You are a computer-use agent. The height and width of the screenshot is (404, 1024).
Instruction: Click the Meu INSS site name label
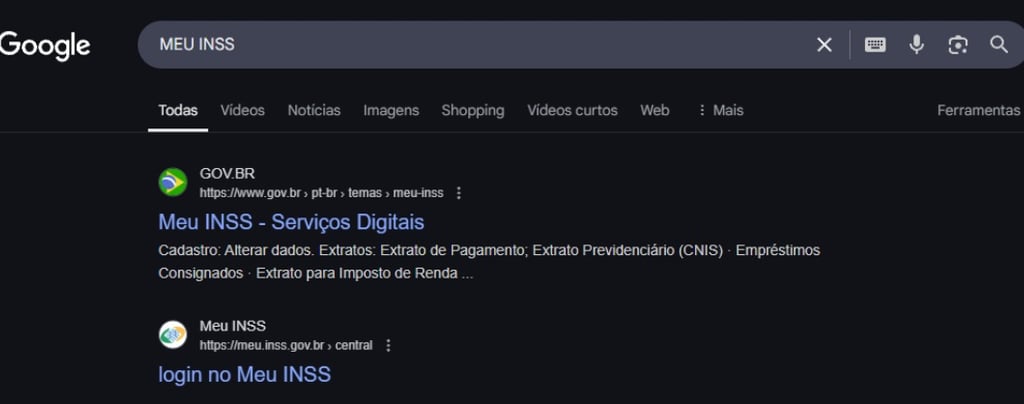pyautogui.click(x=232, y=326)
